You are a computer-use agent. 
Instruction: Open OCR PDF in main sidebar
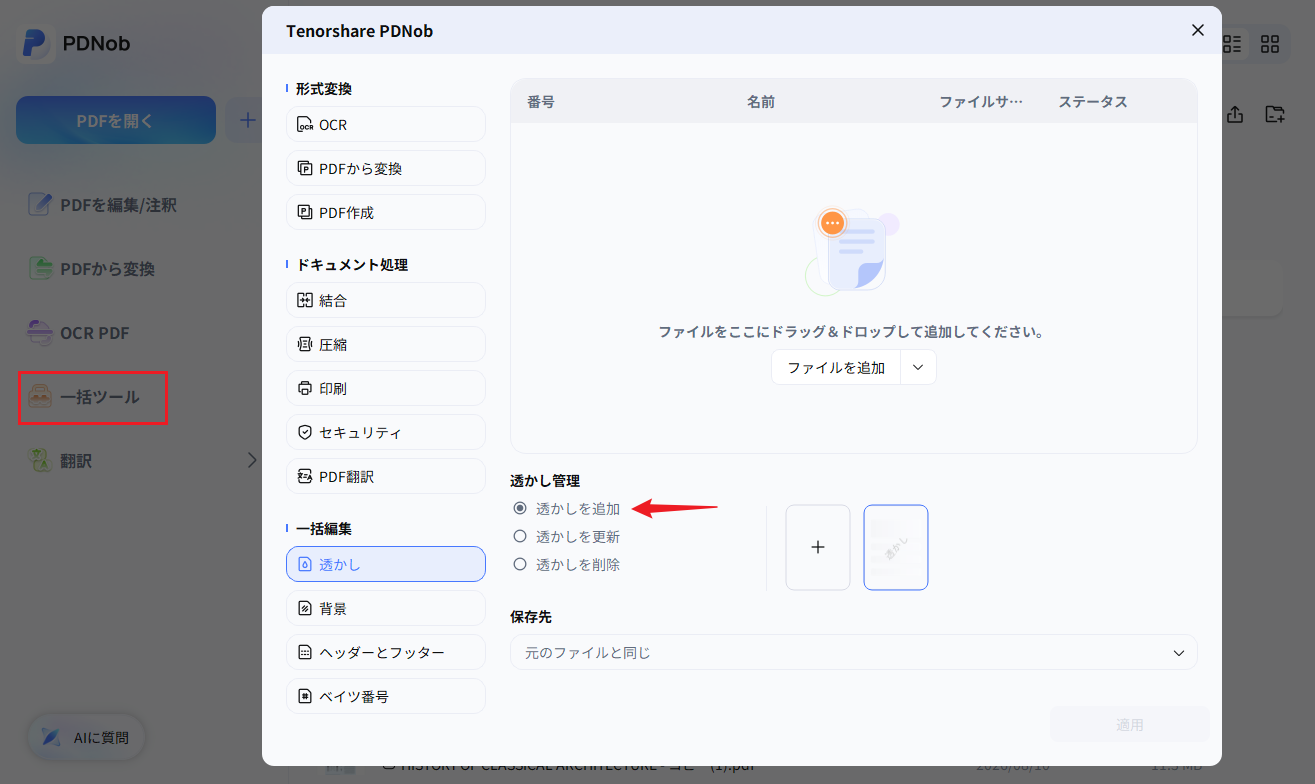[x=80, y=333]
